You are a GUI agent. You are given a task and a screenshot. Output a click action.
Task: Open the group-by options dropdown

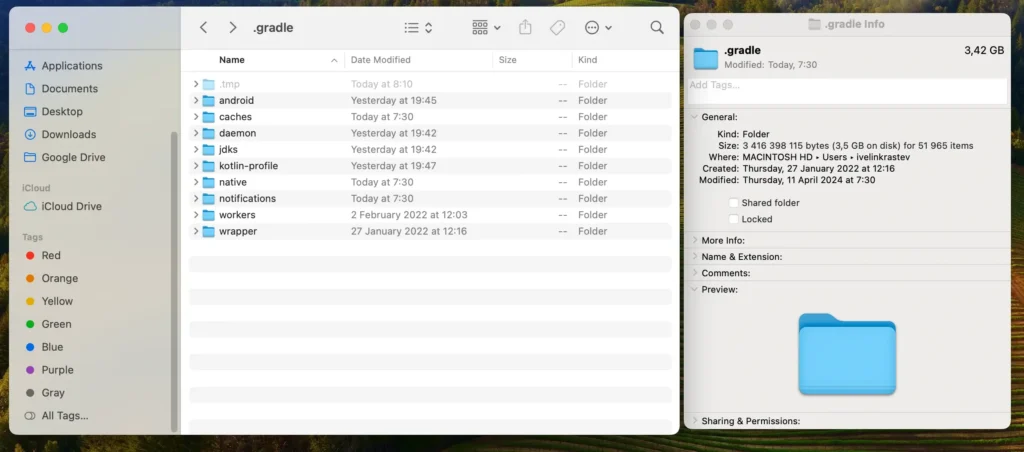coord(486,28)
